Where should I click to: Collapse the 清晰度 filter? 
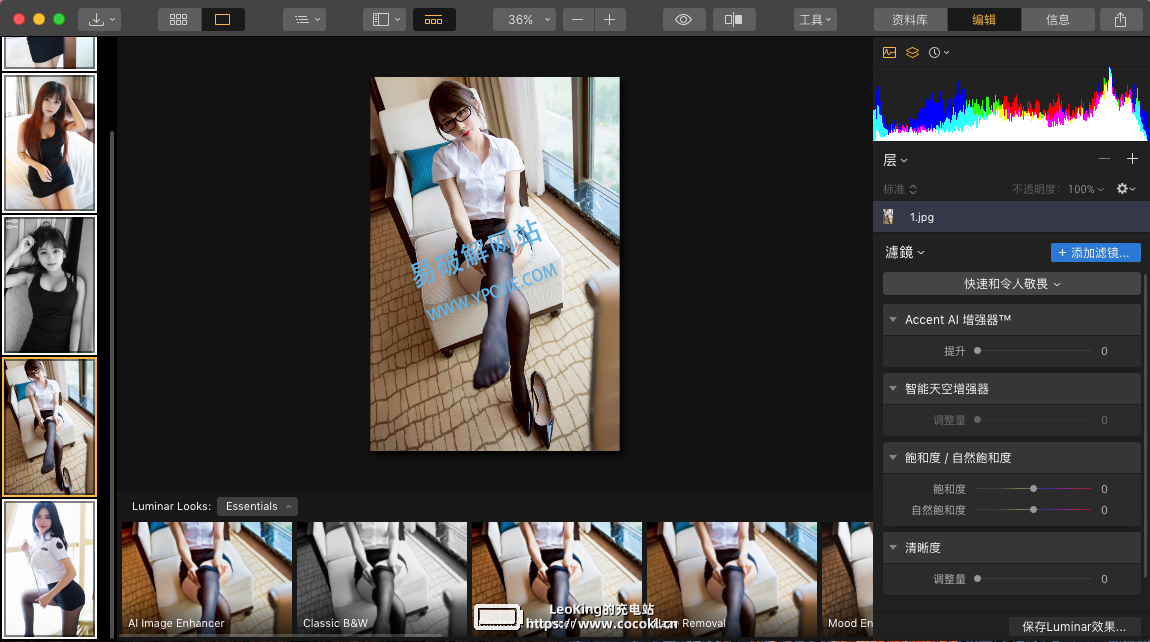tap(893, 547)
